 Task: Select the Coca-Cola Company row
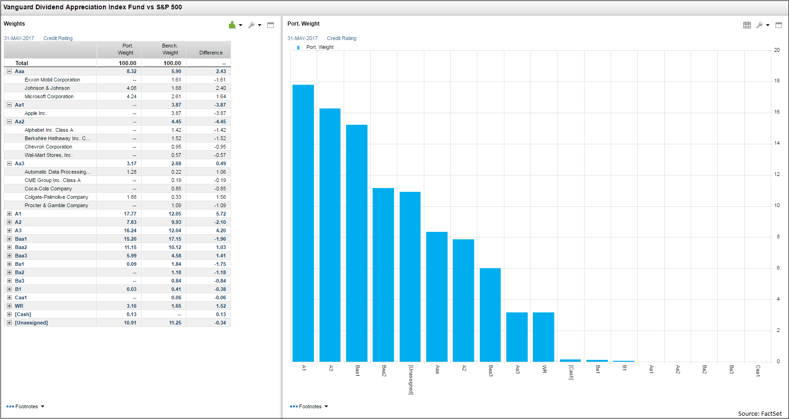pyautogui.click(x=118, y=189)
